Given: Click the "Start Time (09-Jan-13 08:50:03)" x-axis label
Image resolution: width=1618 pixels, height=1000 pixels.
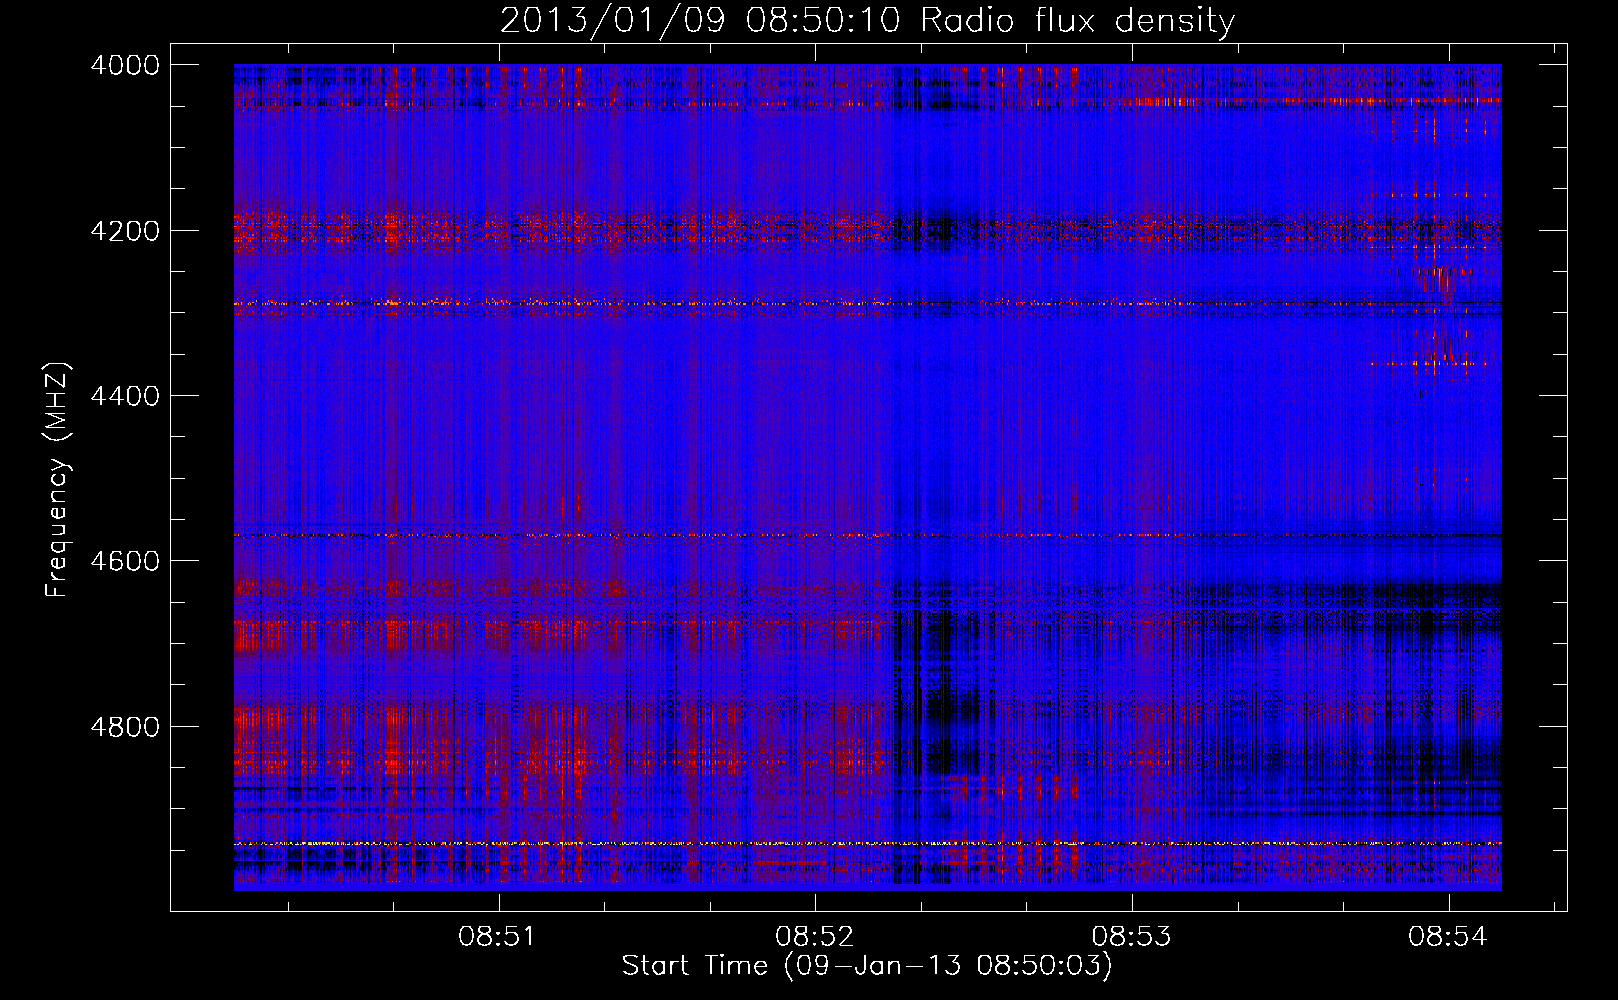Looking at the screenshot, I should point(867,966).
